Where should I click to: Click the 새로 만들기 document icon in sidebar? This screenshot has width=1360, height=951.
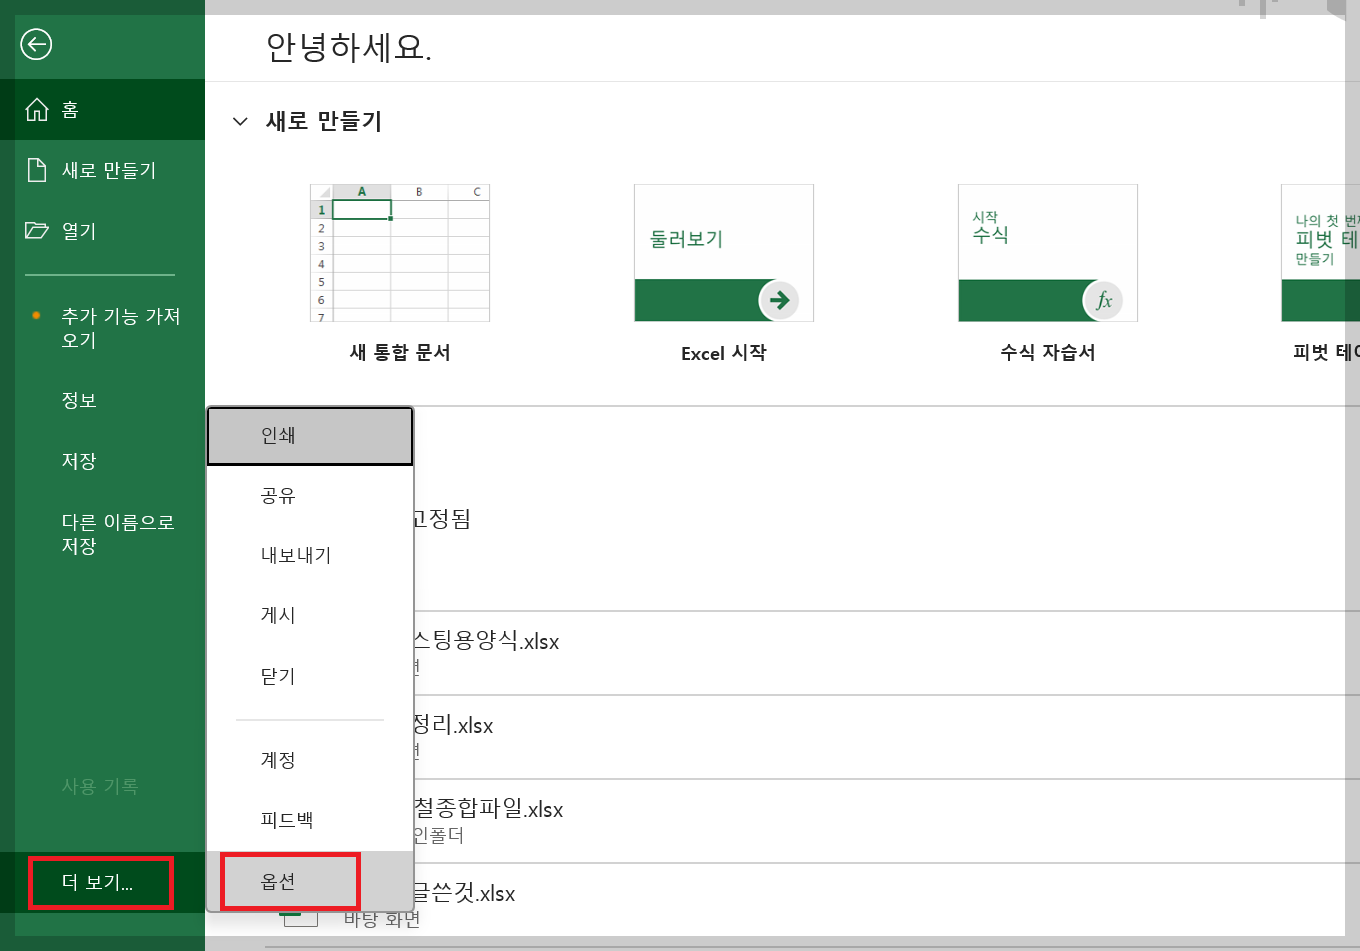click(36, 169)
